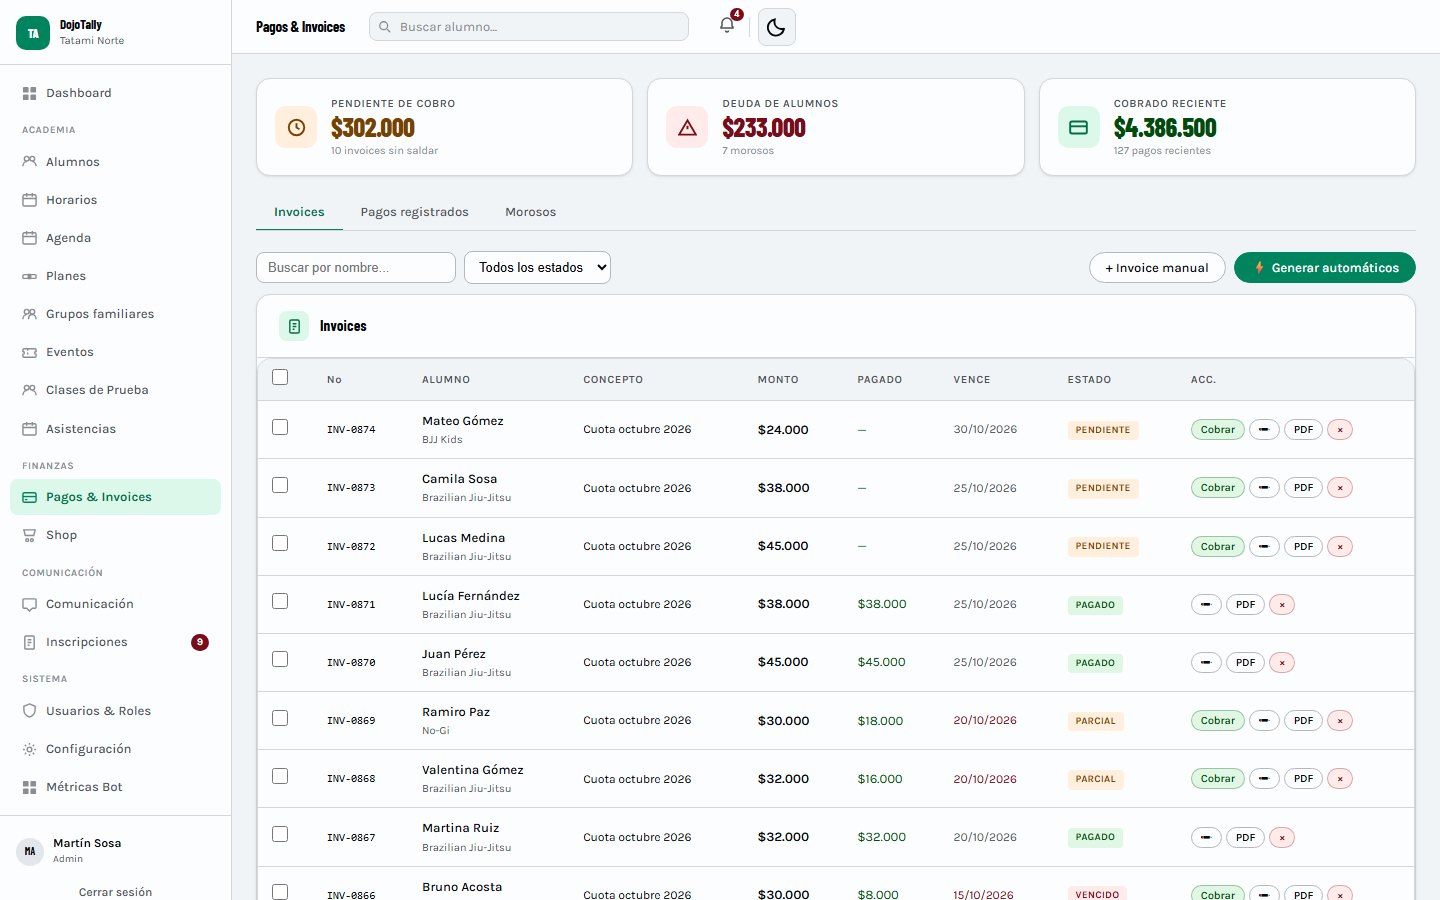Screen dimensions: 1440x900
Task: Open PDF for Martina Ruiz invoice
Action: click(x=1245, y=837)
